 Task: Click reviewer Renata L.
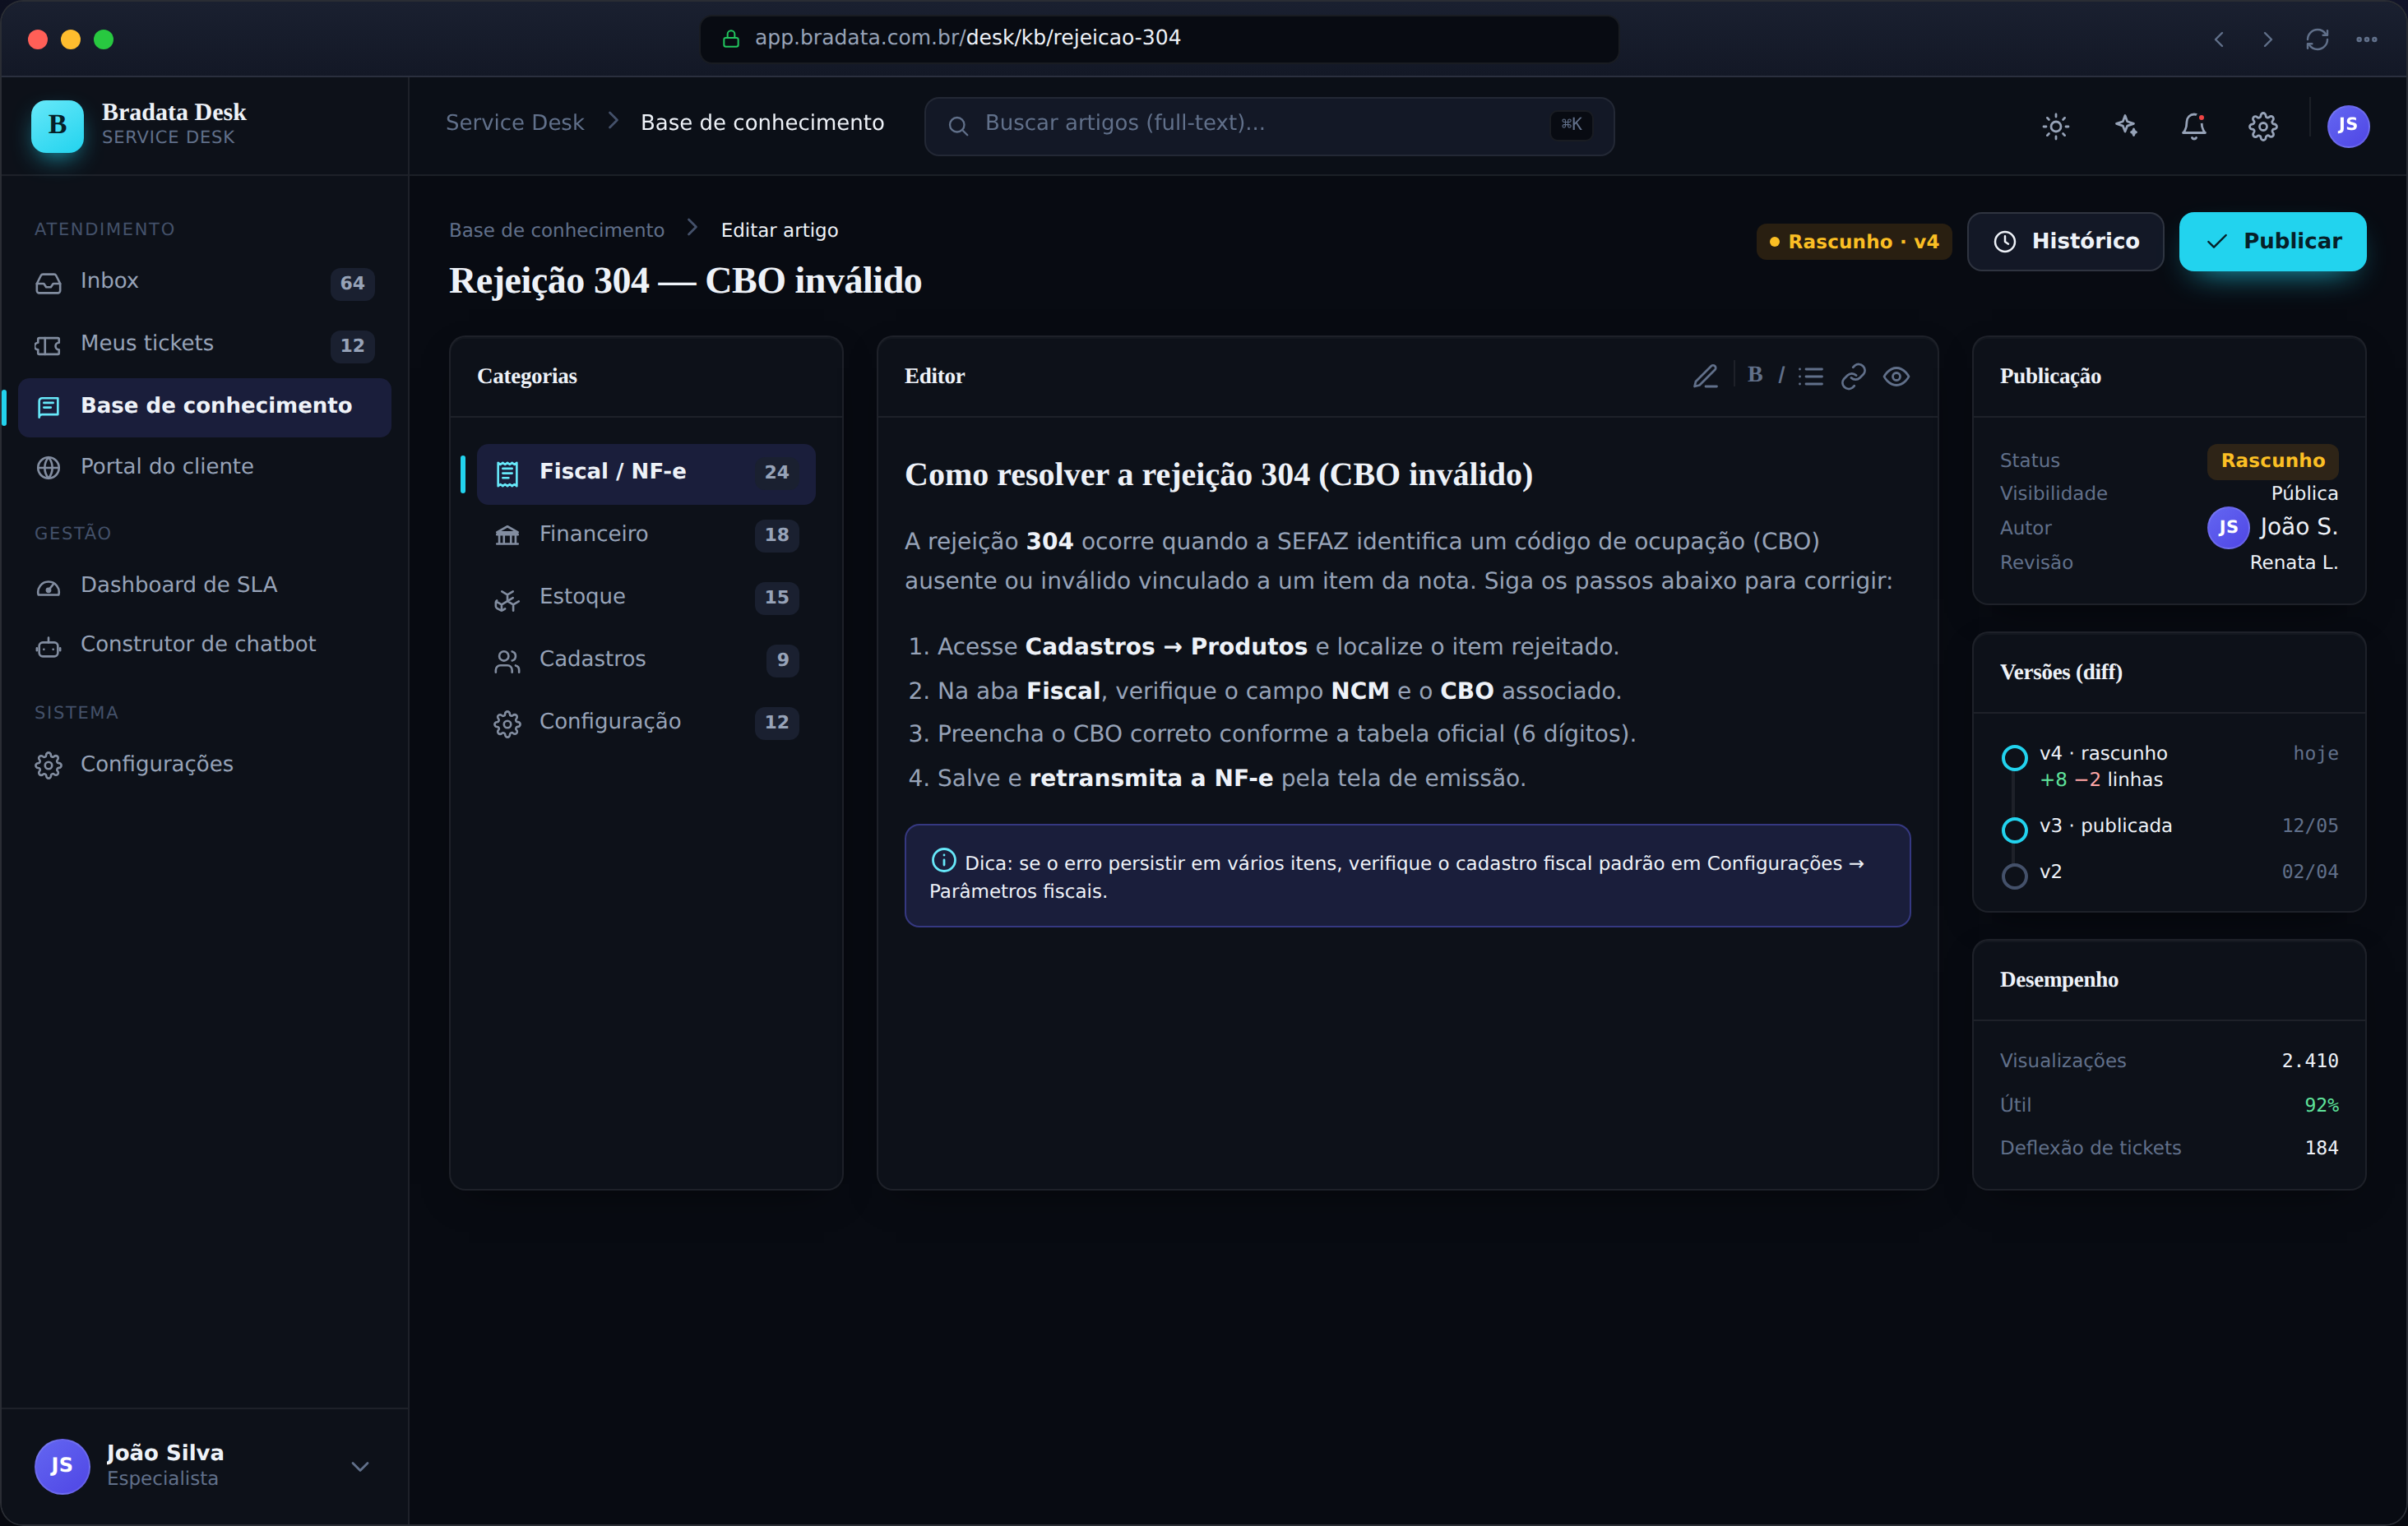pos(2292,563)
